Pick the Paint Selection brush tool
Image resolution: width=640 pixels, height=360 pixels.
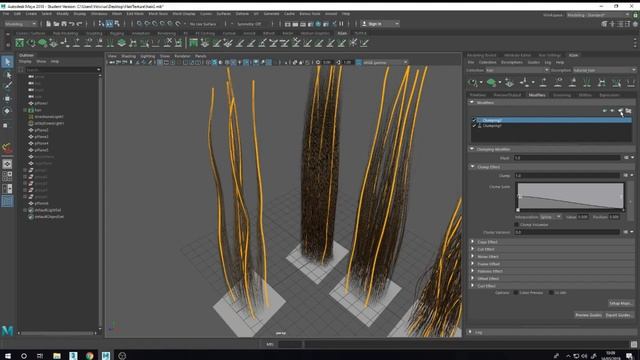pos(7,86)
